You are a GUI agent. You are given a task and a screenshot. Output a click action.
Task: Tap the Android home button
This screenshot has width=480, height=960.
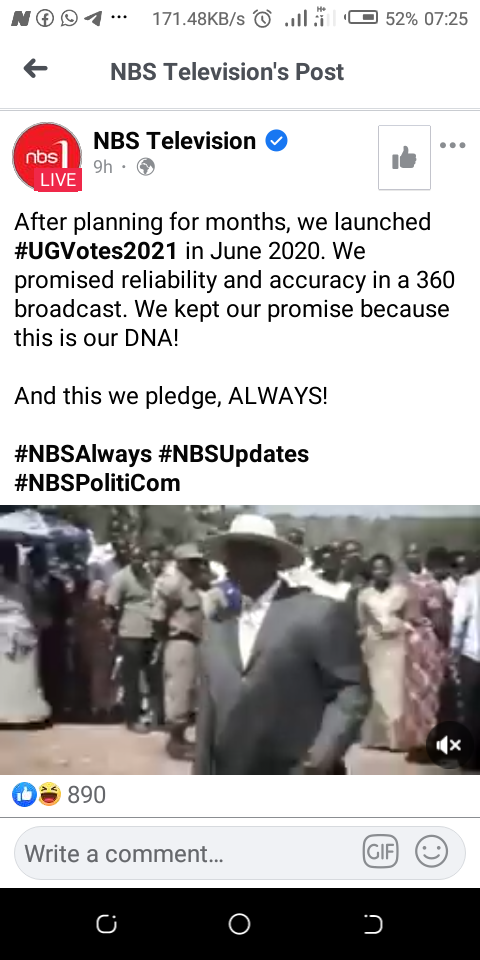click(x=239, y=924)
